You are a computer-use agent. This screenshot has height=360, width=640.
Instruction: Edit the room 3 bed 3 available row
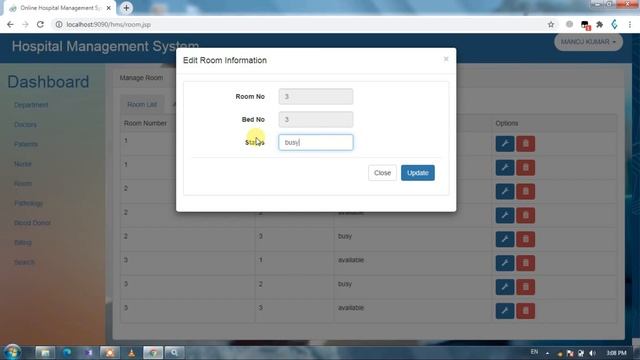(504, 311)
